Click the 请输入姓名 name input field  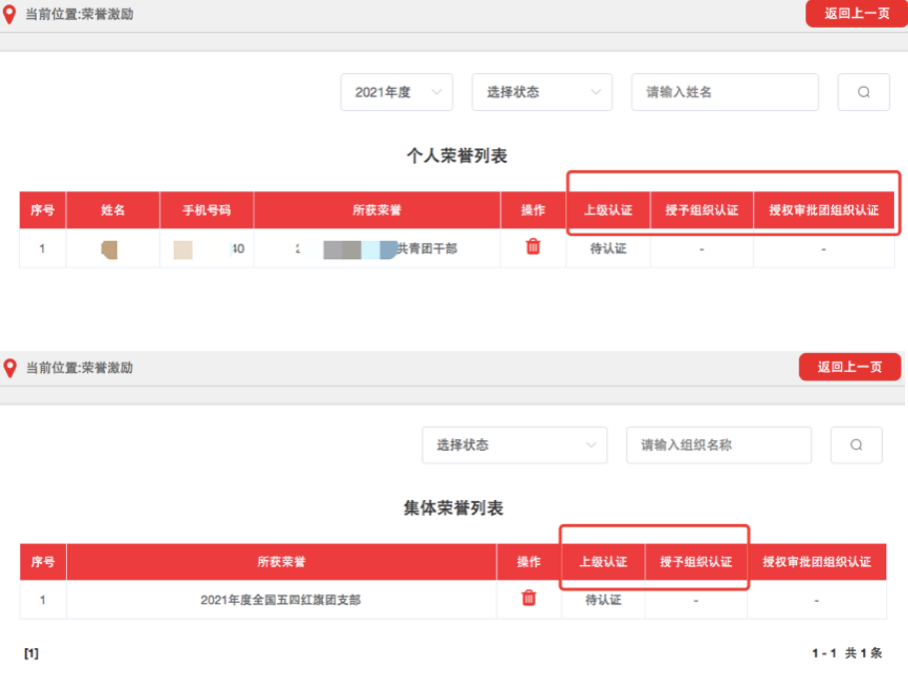point(724,92)
